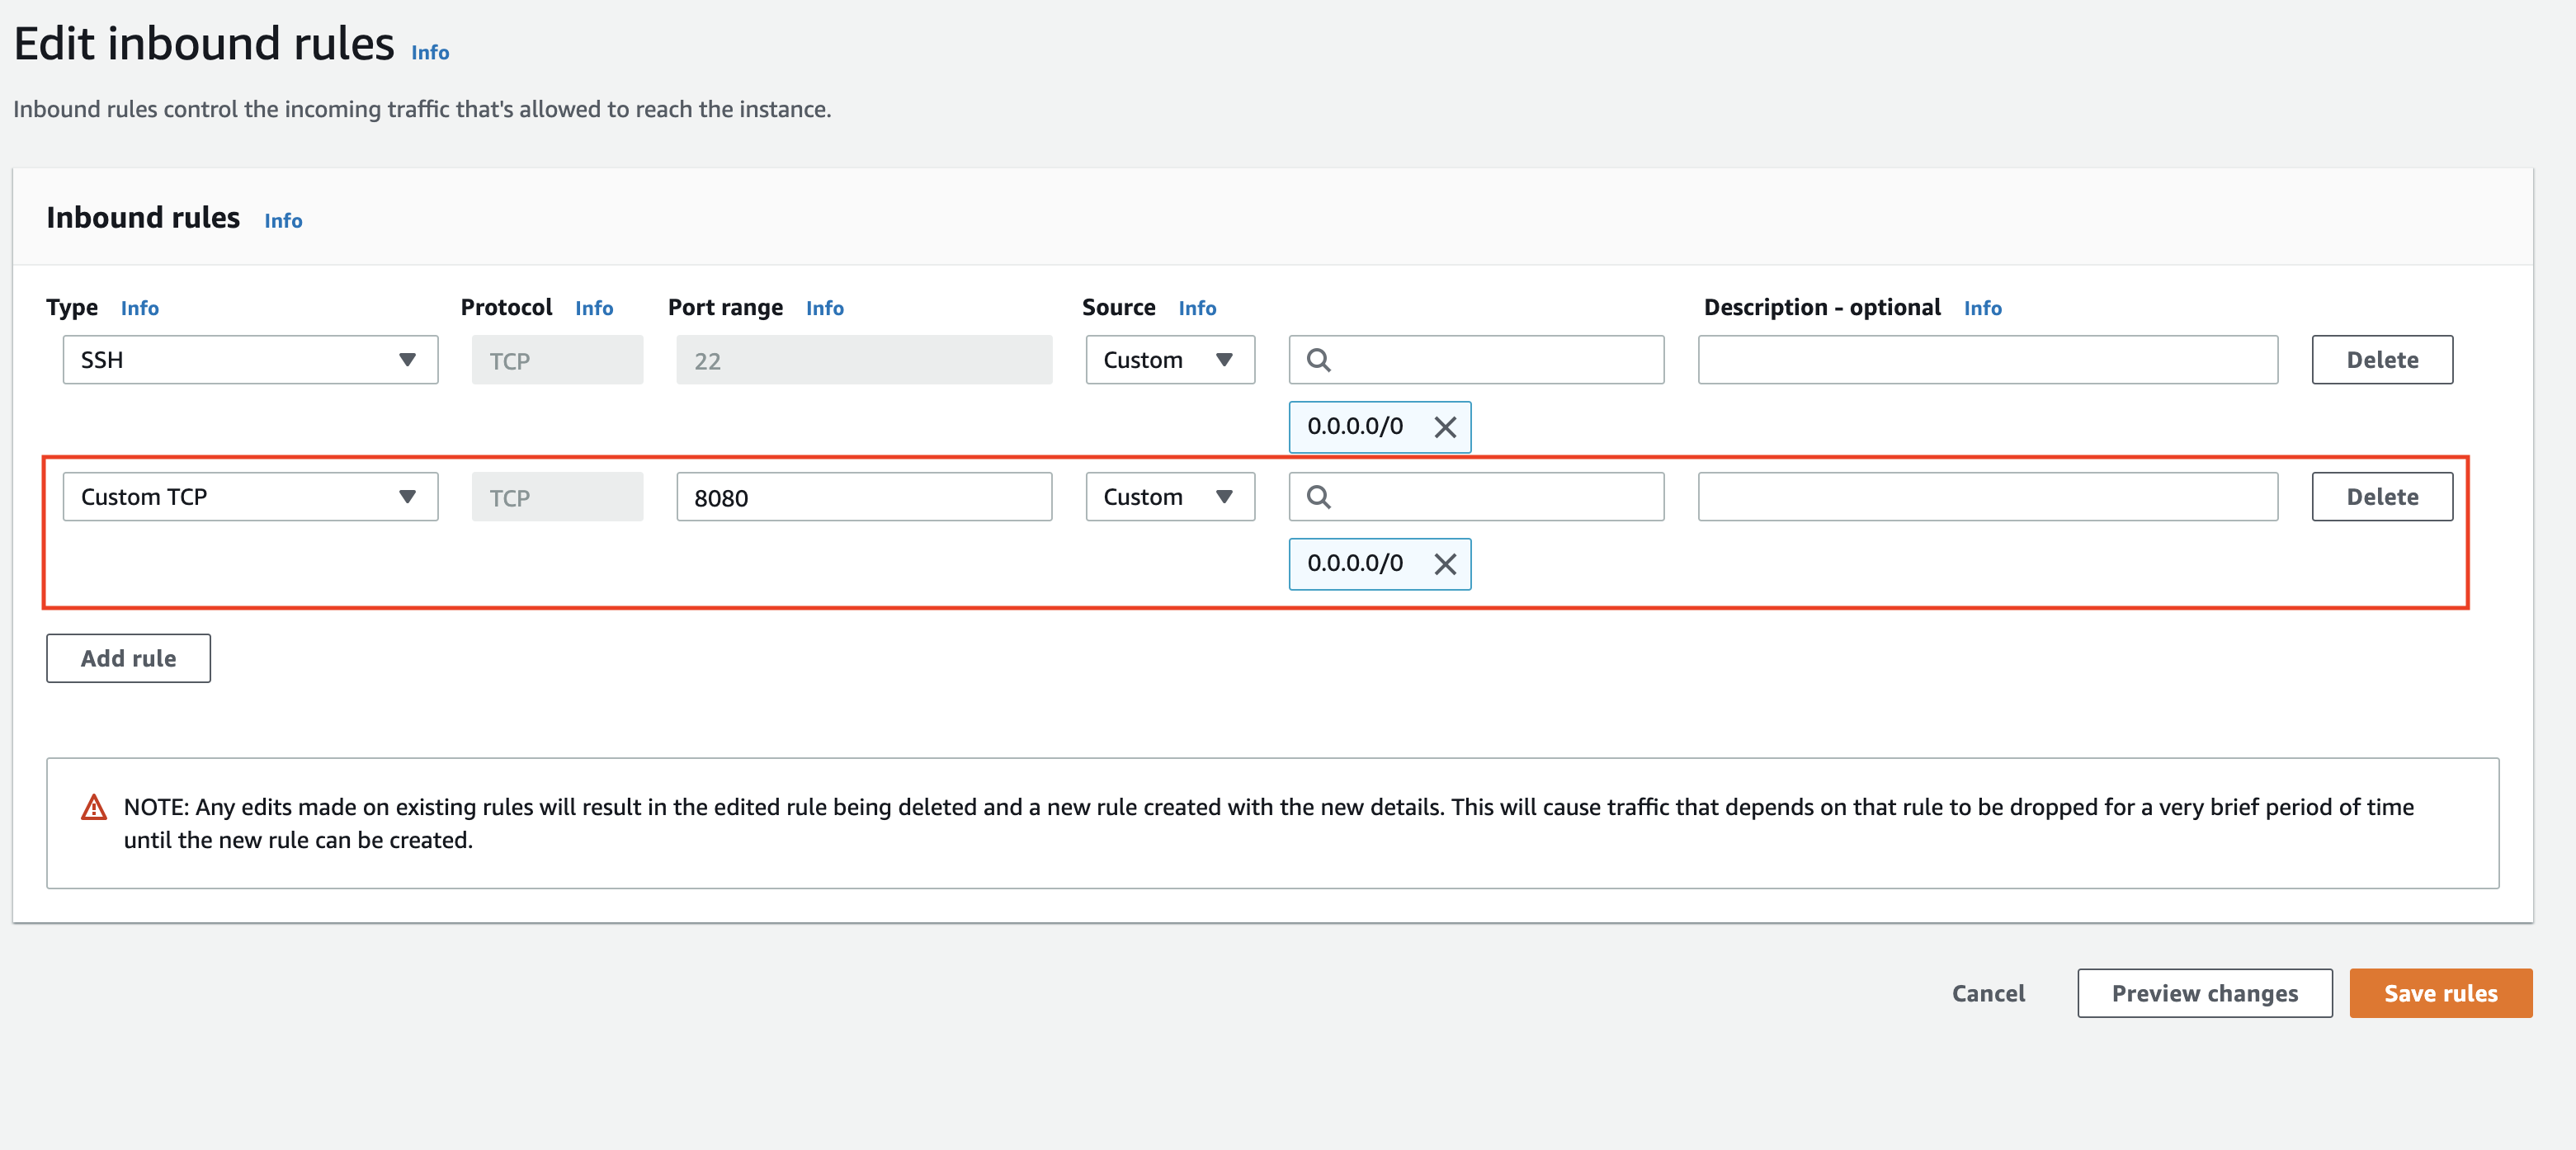Open the Custom TCP type dropdown
2576x1150 pixels.
point(250,497)
